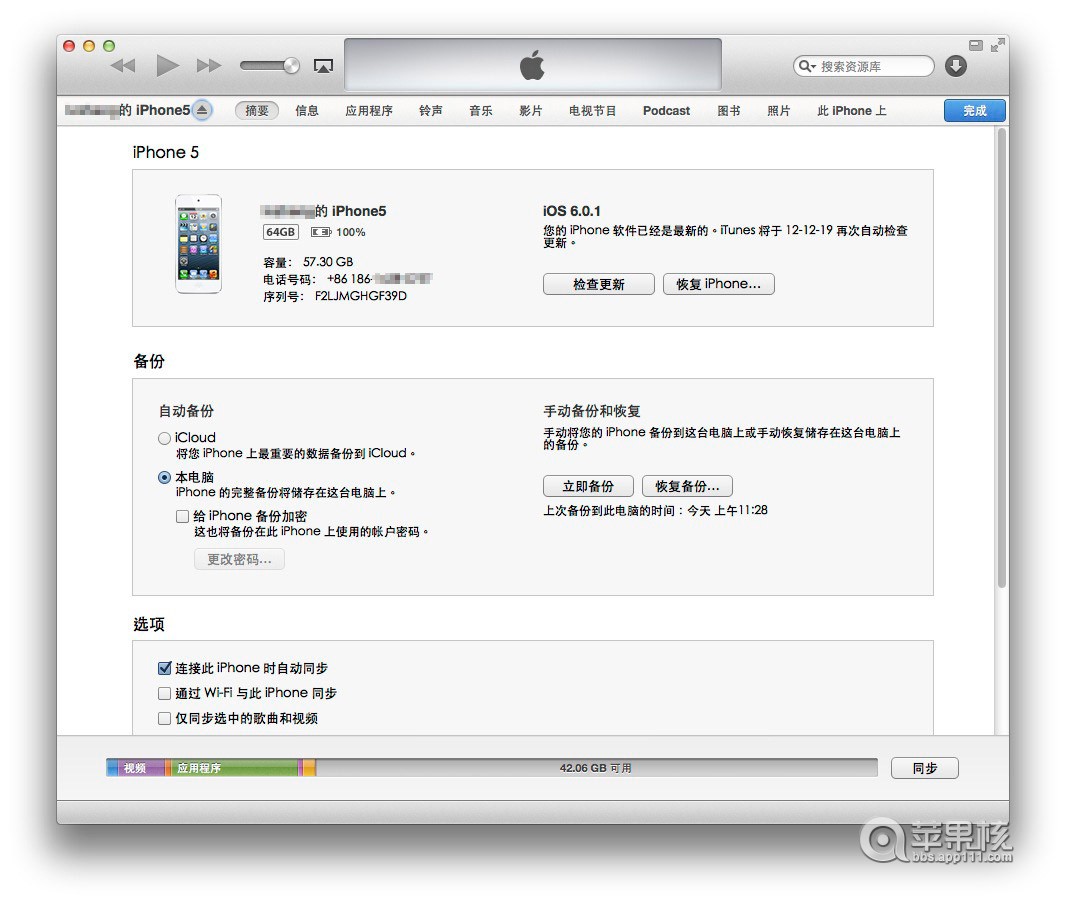Switch to the 音乐 tab
Image resolution: width=1066 pixels, height=903 pixels.
[x=480, y=111]
